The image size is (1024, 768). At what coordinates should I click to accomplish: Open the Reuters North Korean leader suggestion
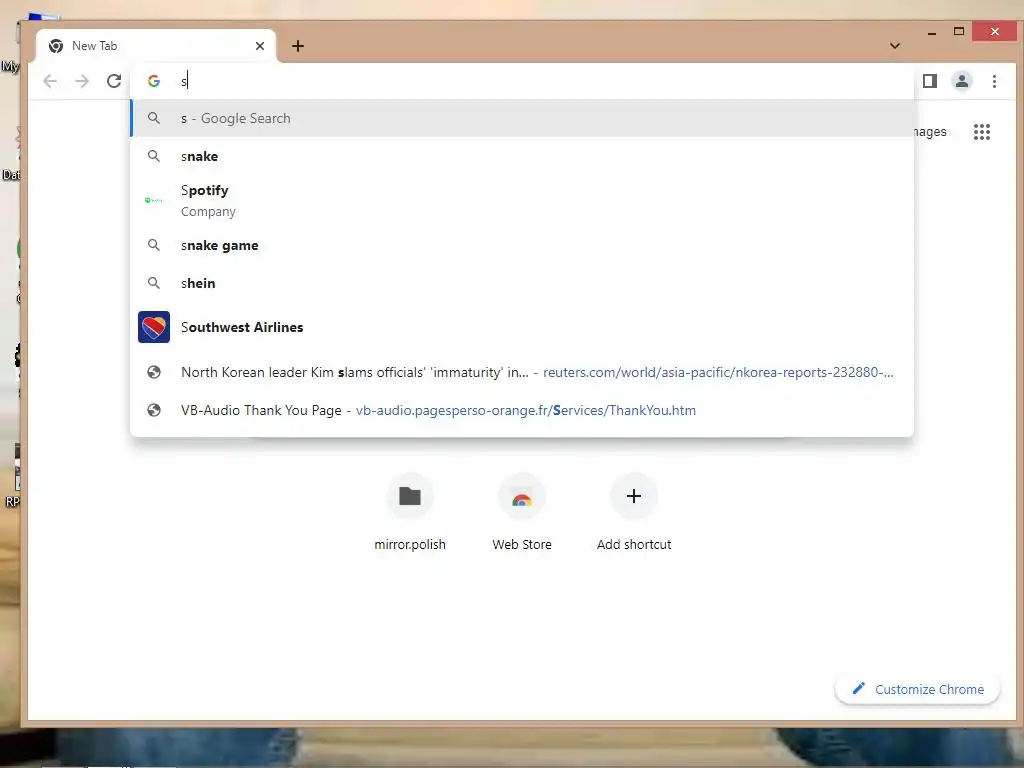(522, 372)
